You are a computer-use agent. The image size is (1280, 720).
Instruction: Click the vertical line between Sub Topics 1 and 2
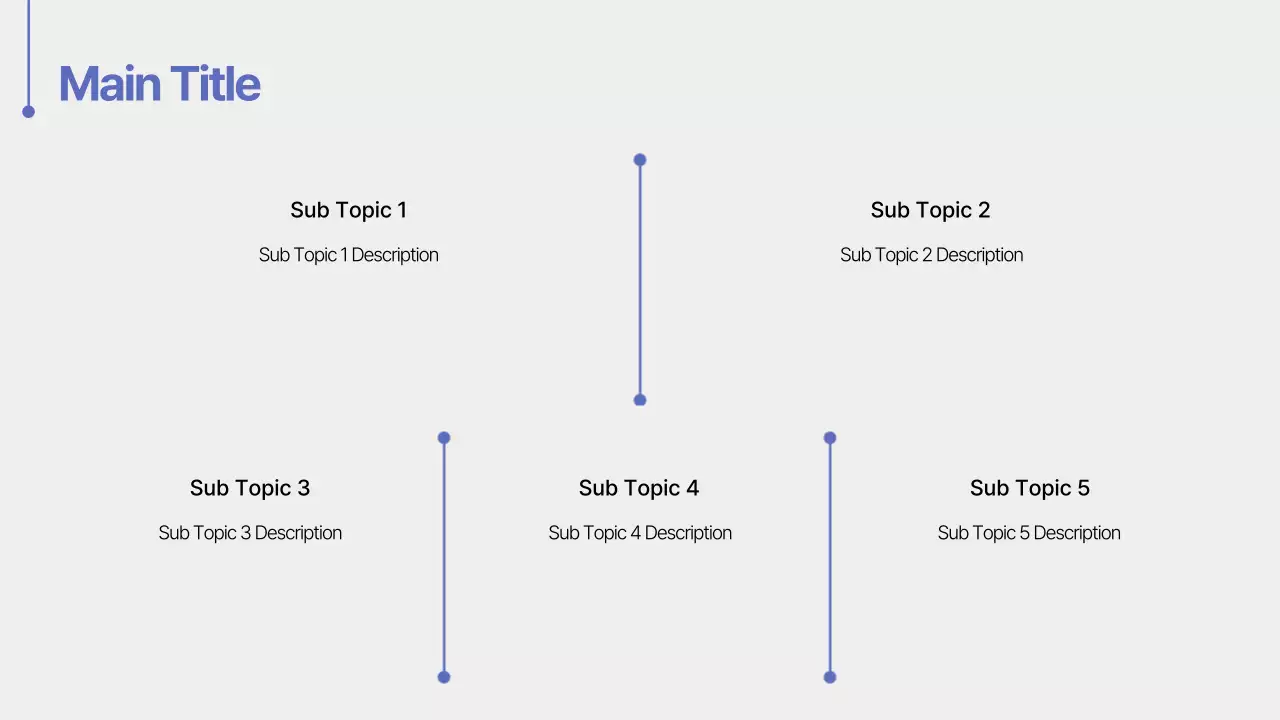[640, 280]
